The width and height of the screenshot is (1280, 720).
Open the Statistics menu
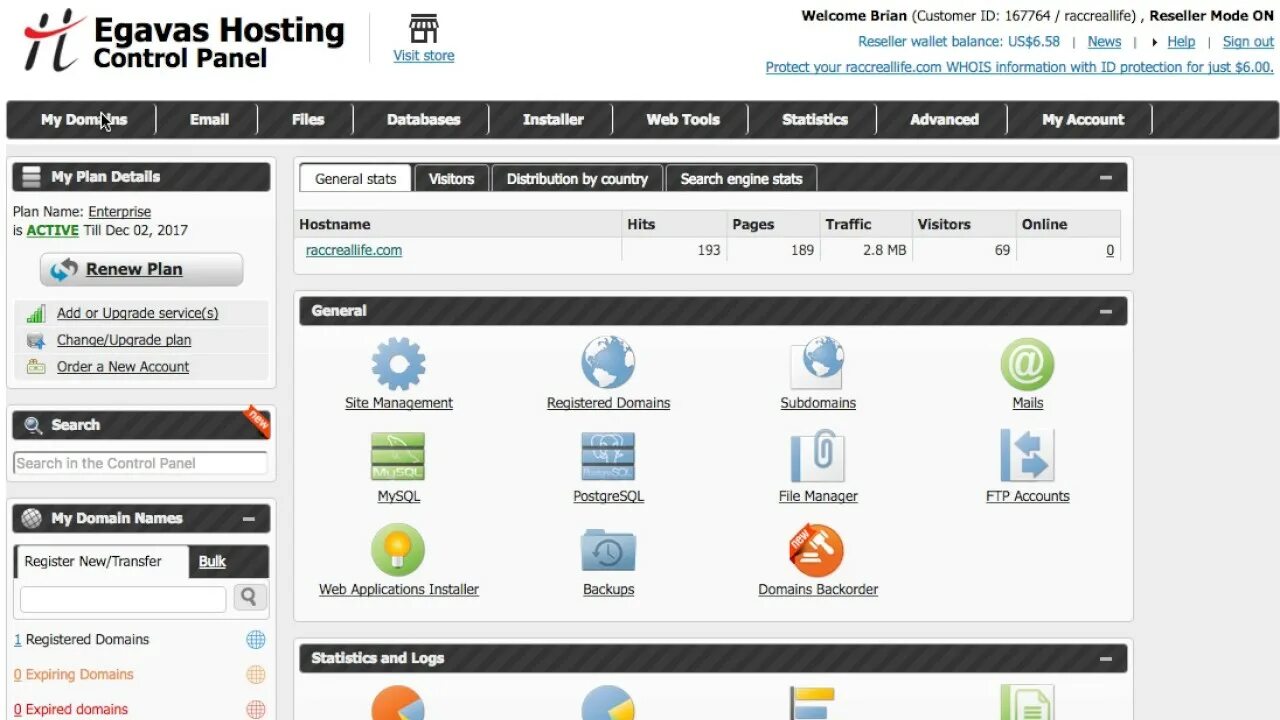point(814,119)
